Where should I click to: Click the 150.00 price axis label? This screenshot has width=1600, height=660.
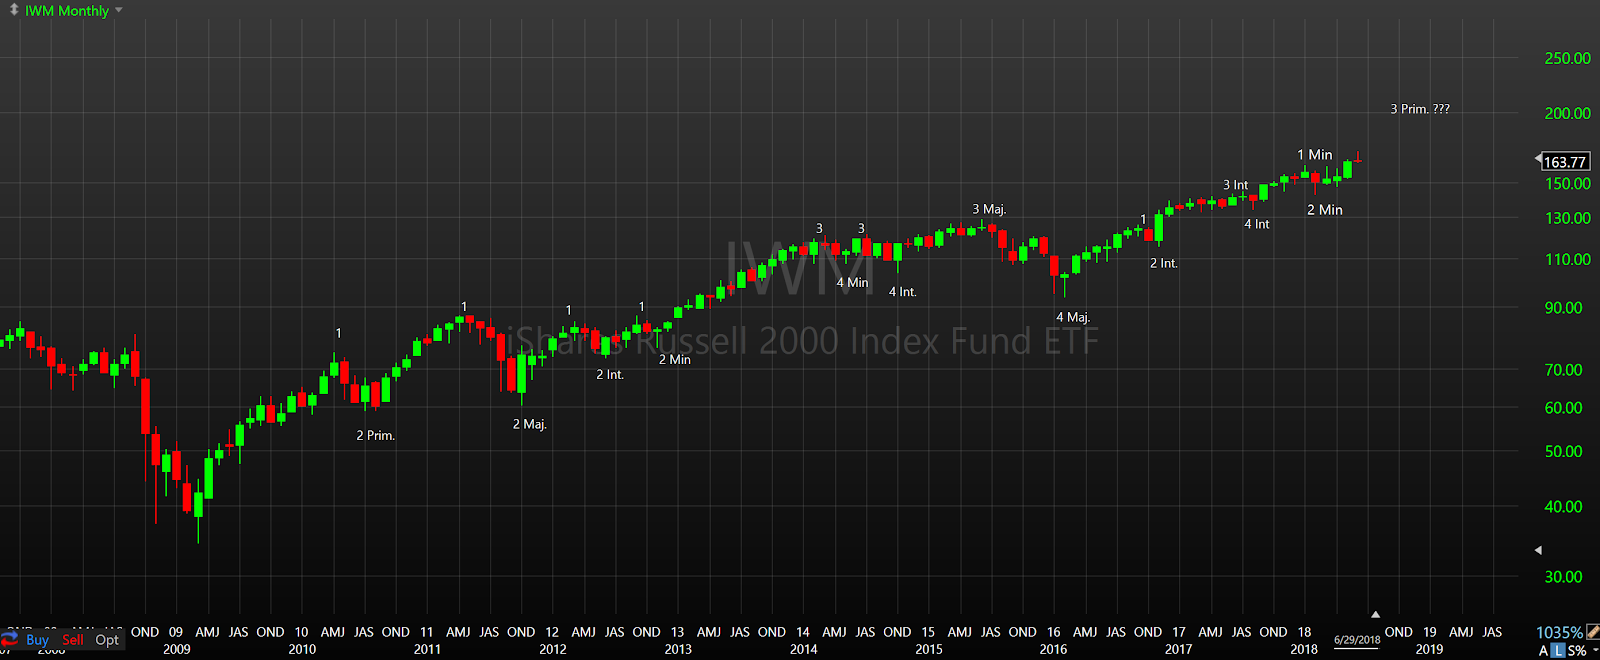[1568, 184]
